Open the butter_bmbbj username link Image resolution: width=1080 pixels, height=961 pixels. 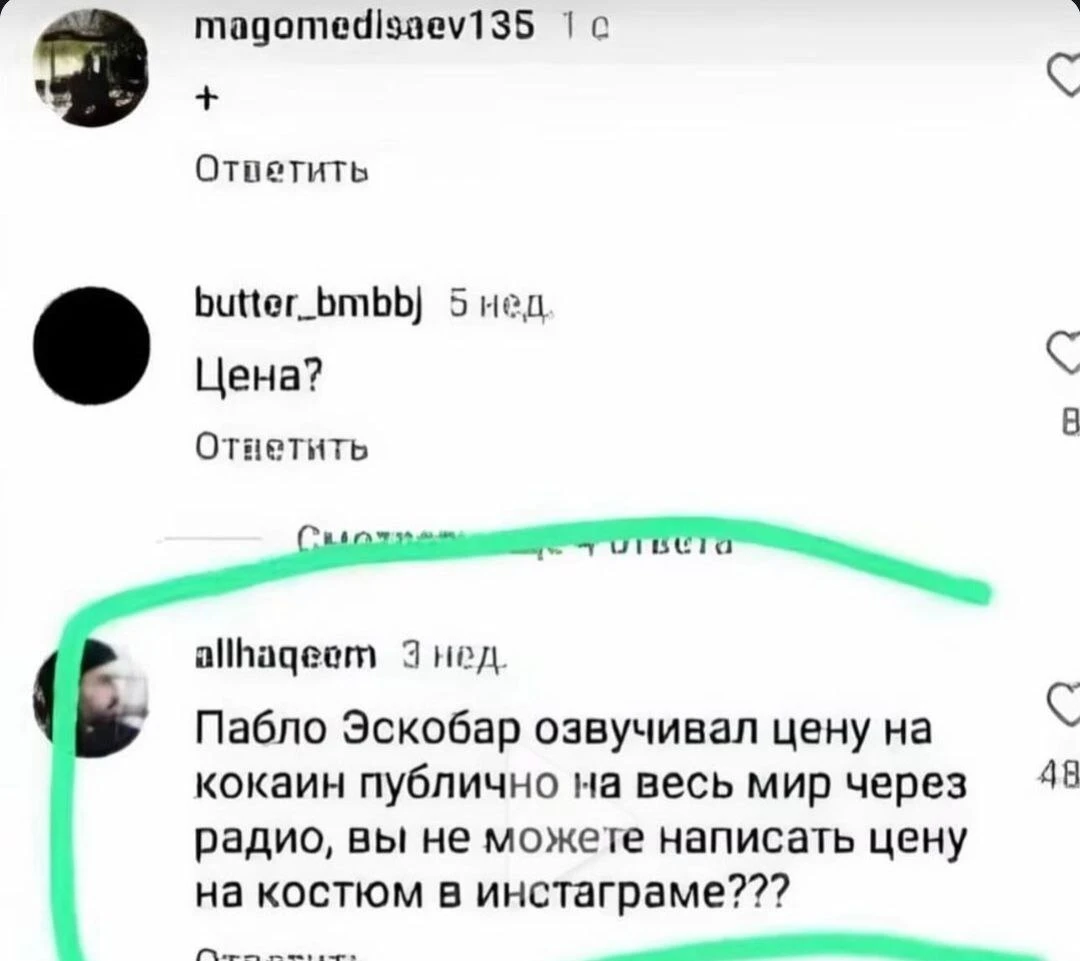[309, 302]
